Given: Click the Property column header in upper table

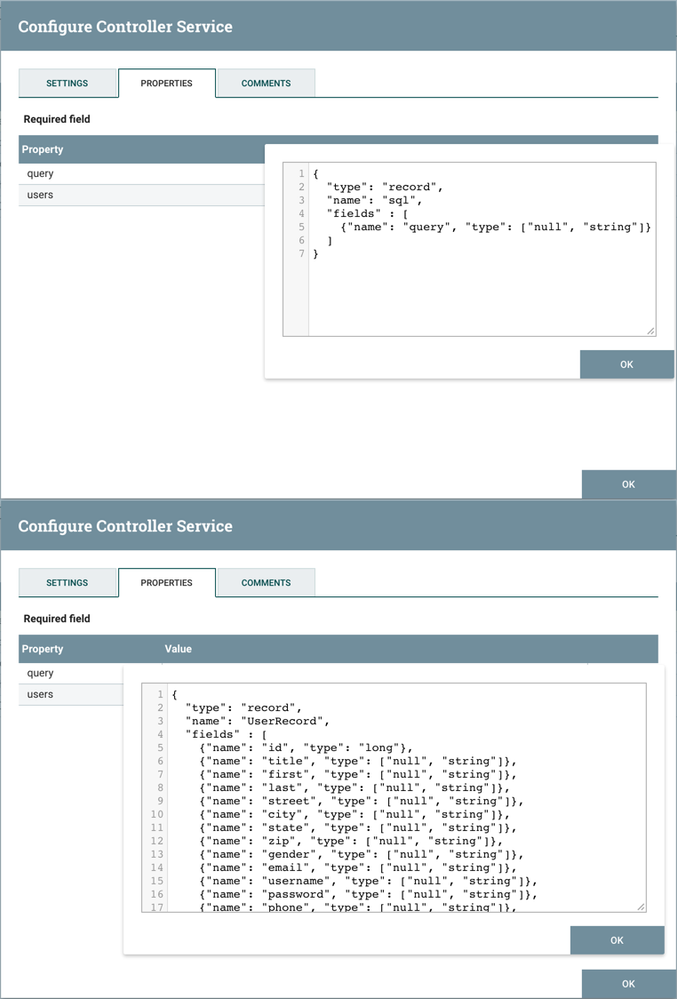Looking at the screenshot, I should (42, 149).
